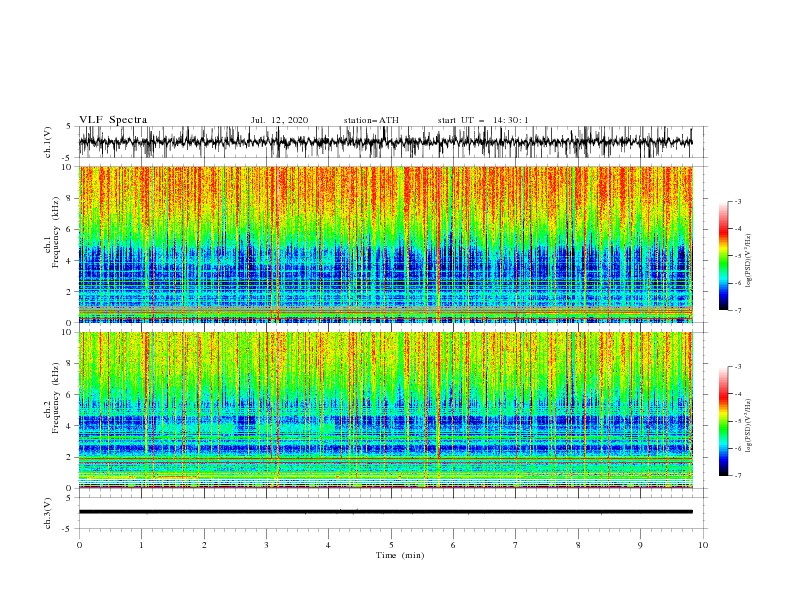Select the date text "Jul. 12, 2020"
Screen dimensions: 792x612
click(x=279, y=120)
